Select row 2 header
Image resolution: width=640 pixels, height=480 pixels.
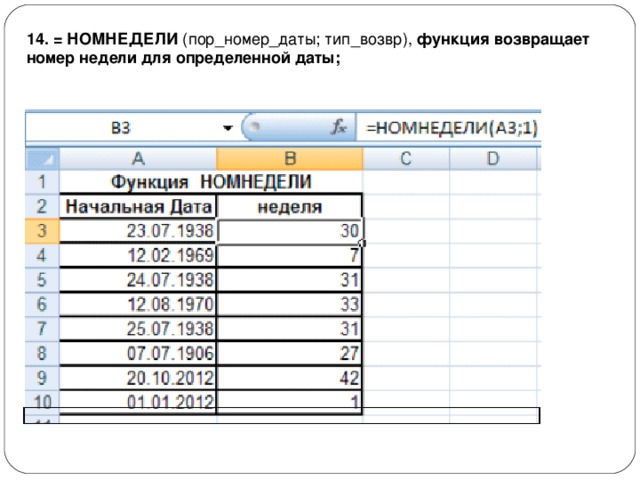42,207
